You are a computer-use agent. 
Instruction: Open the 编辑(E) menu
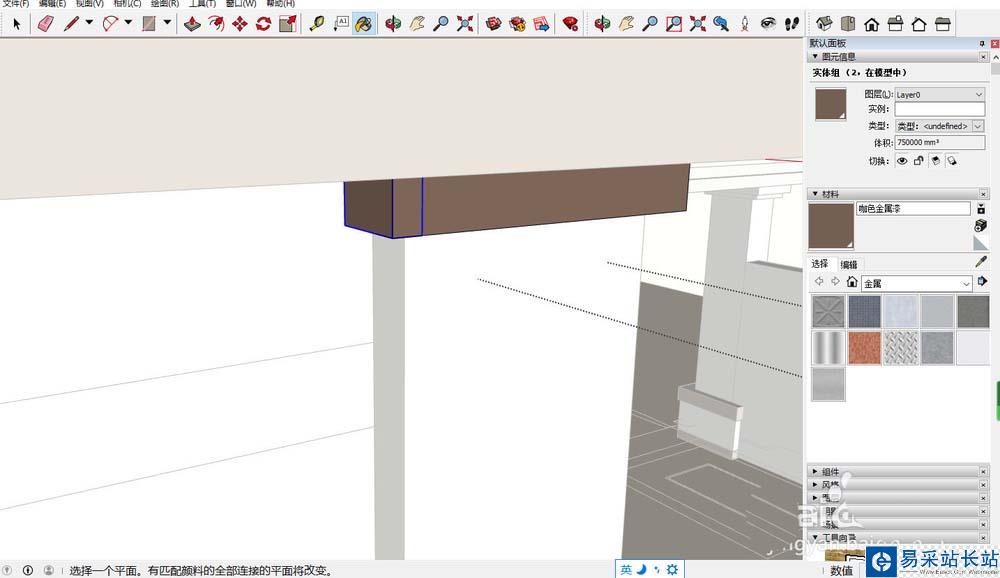[52, 4]
